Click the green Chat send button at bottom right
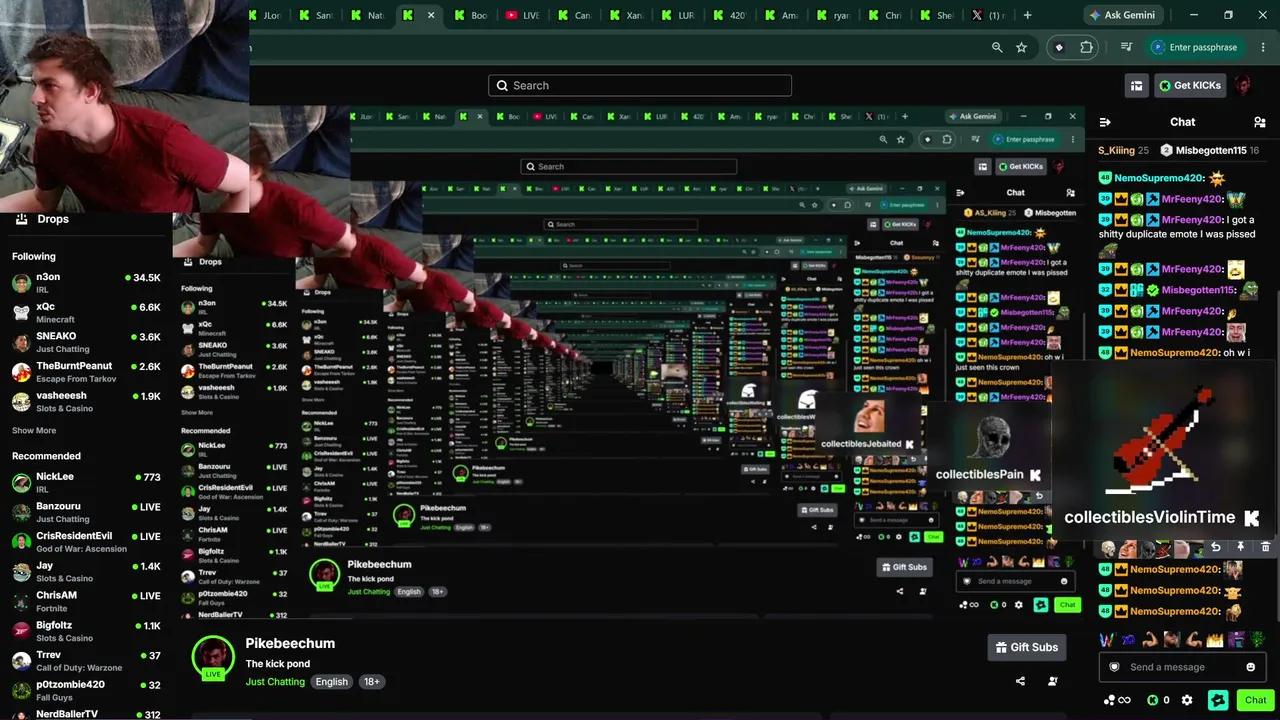This screenshot has width=1280, height=720. click(1255, 700)
